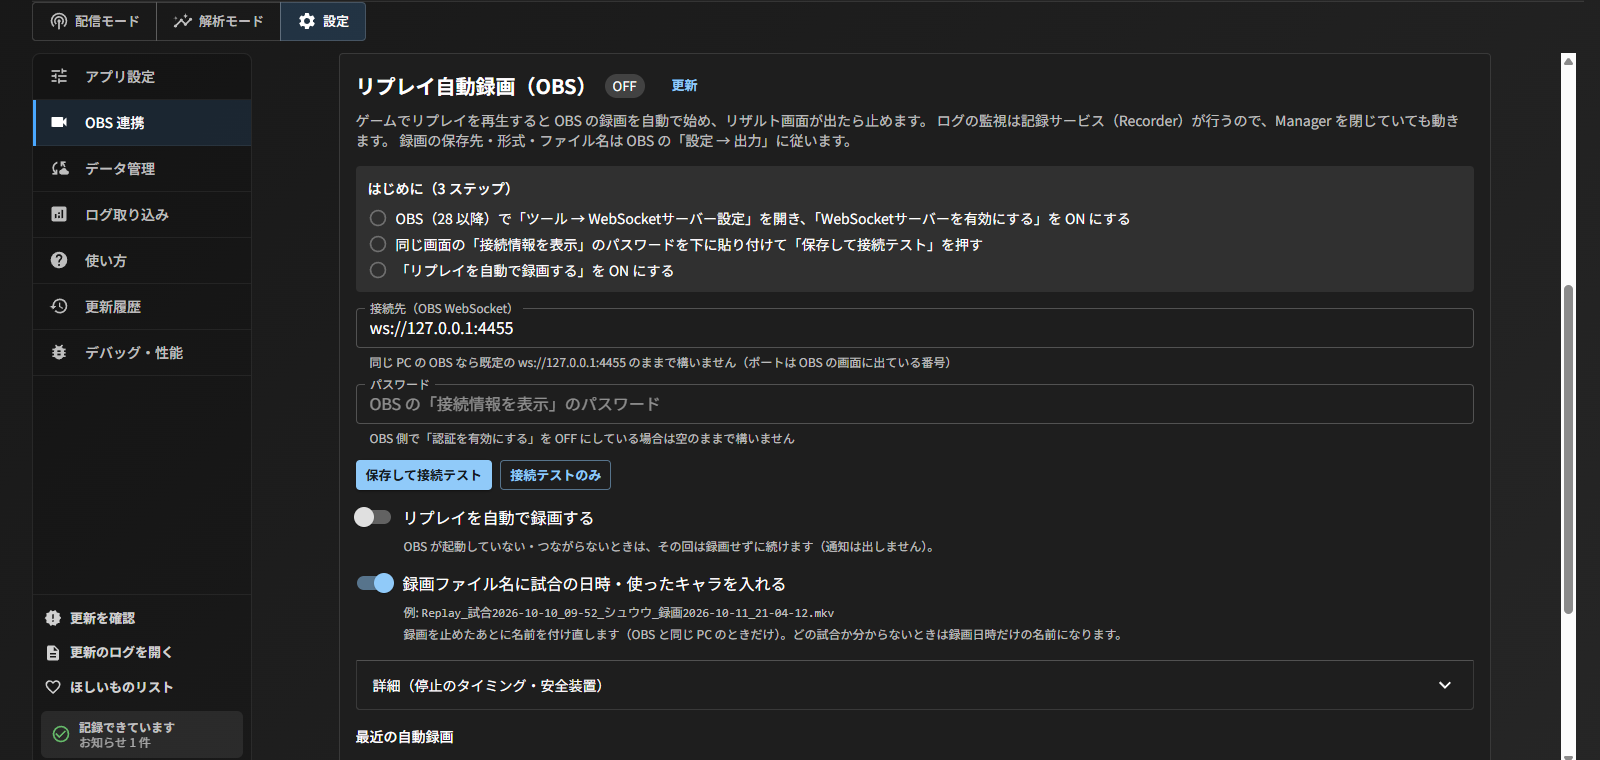The image size is (1600, 760).
Task: Switch to 解析モード tab
Action: 218,21
